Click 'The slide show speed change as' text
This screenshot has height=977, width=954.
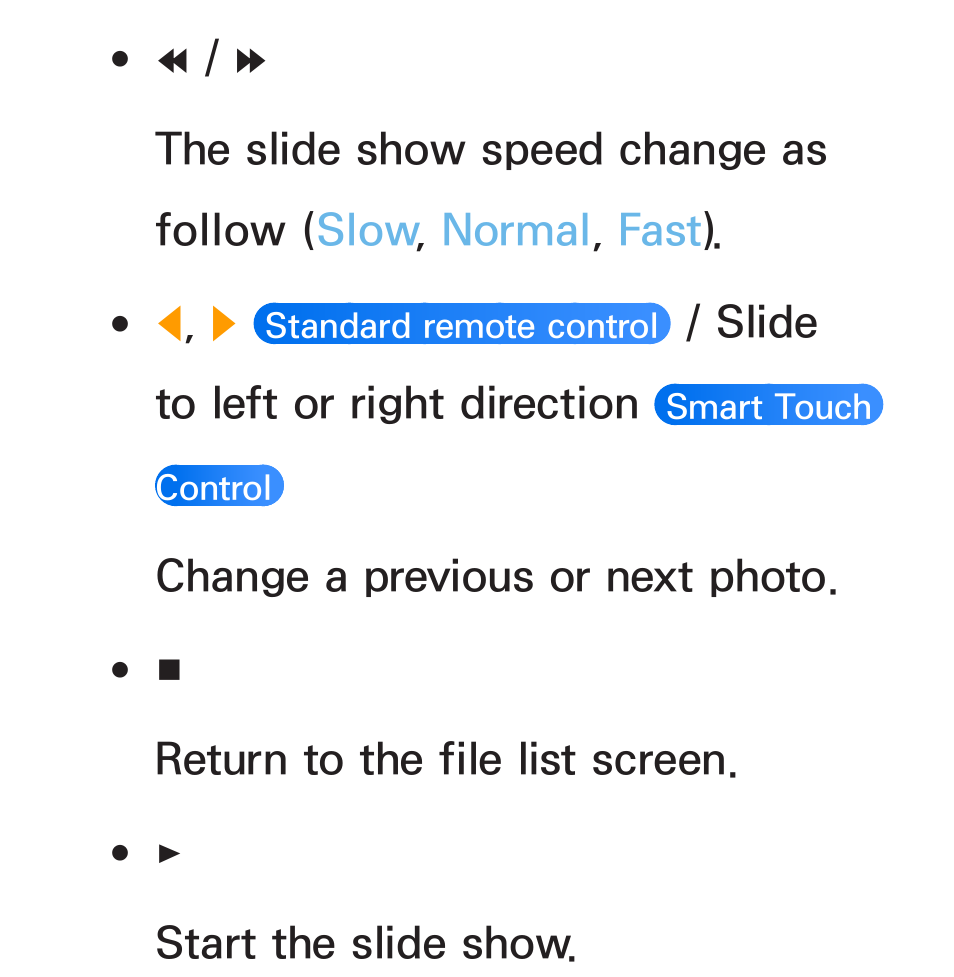(x=491, y=151)
